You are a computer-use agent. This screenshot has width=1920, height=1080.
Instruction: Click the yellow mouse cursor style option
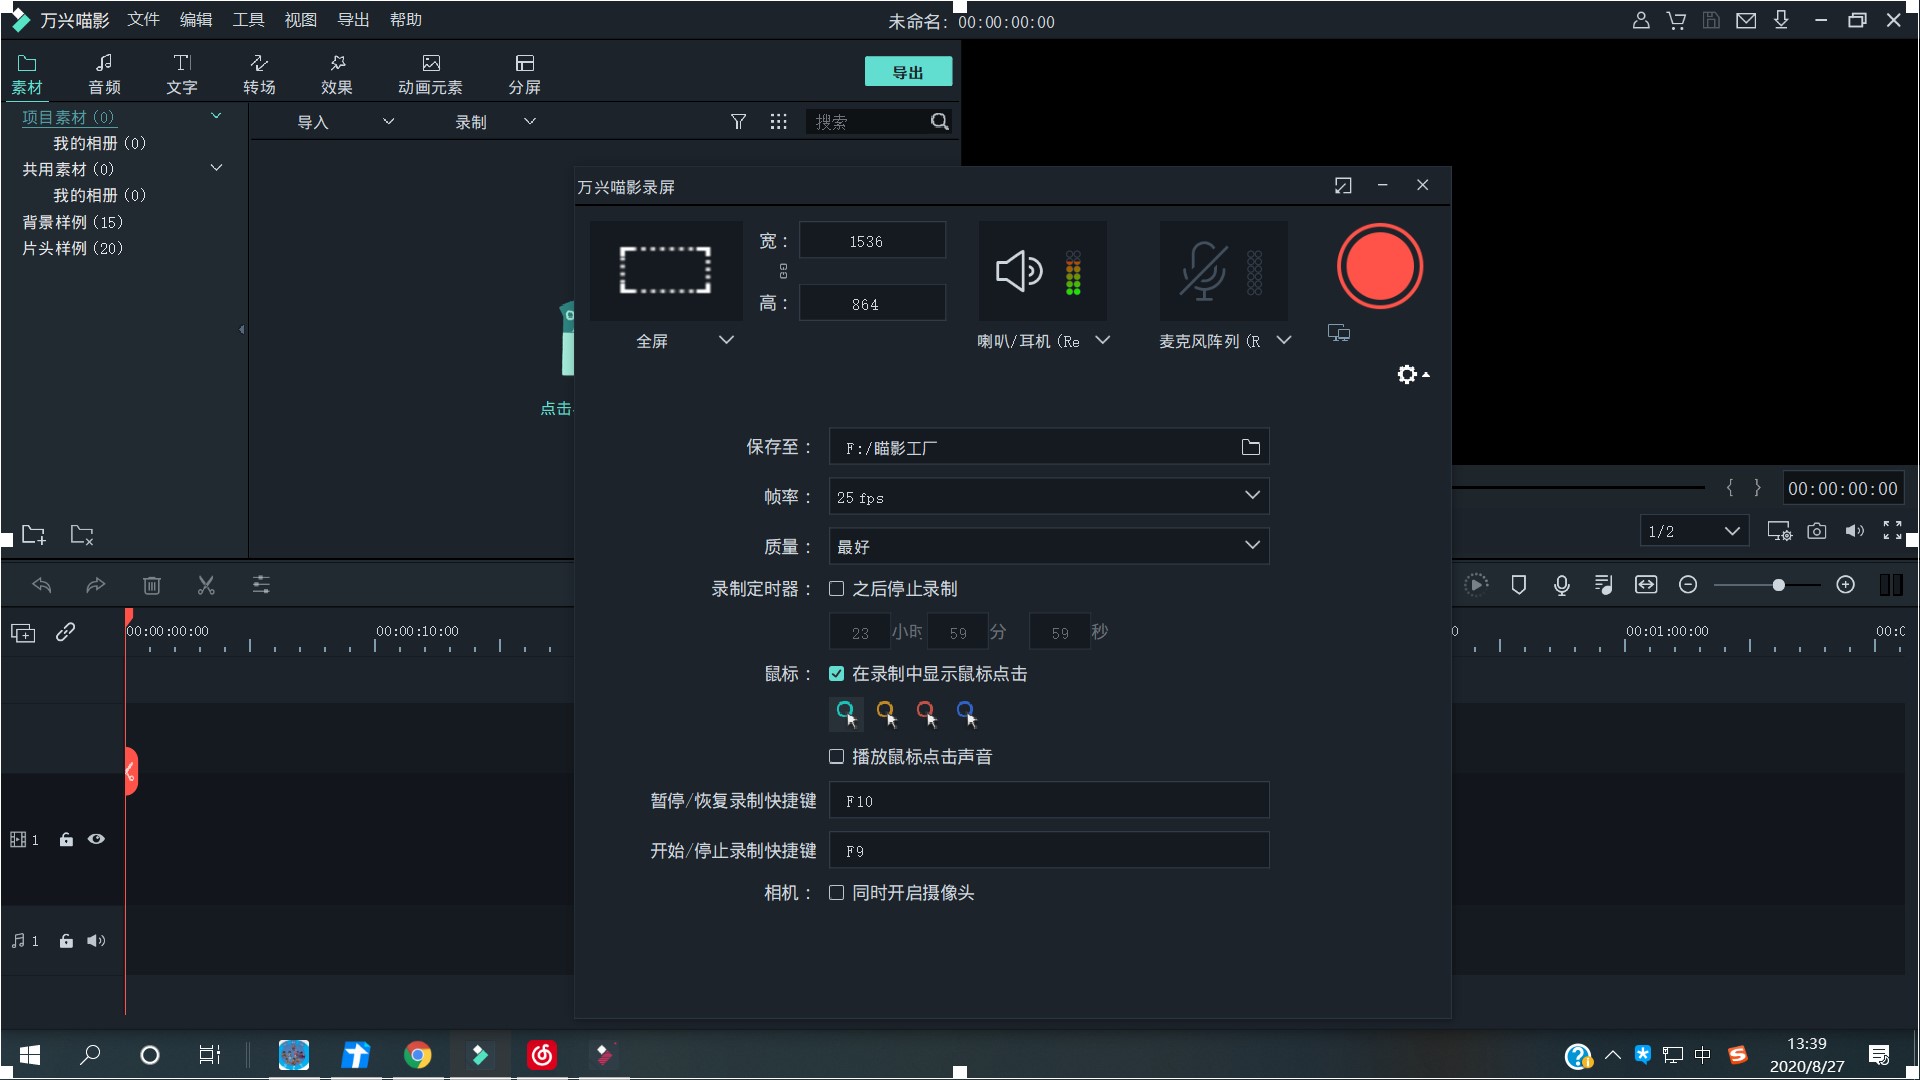[x=886, y=711]
